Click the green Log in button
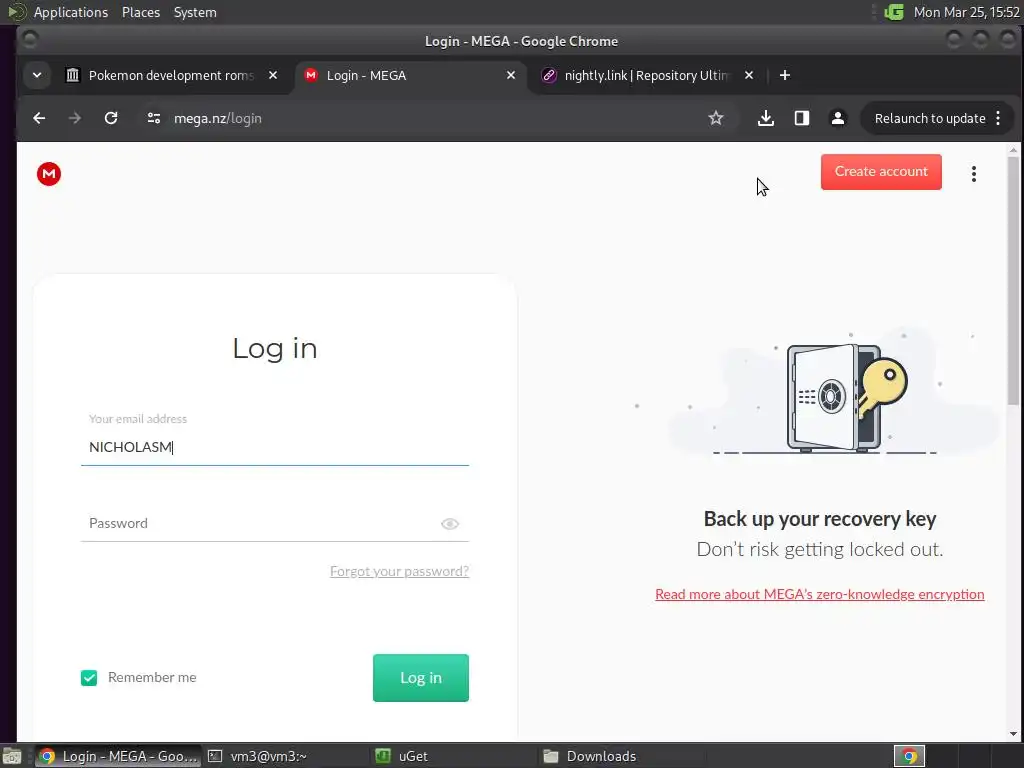The height and width of the screenshot is (768, 1024). 421,678
